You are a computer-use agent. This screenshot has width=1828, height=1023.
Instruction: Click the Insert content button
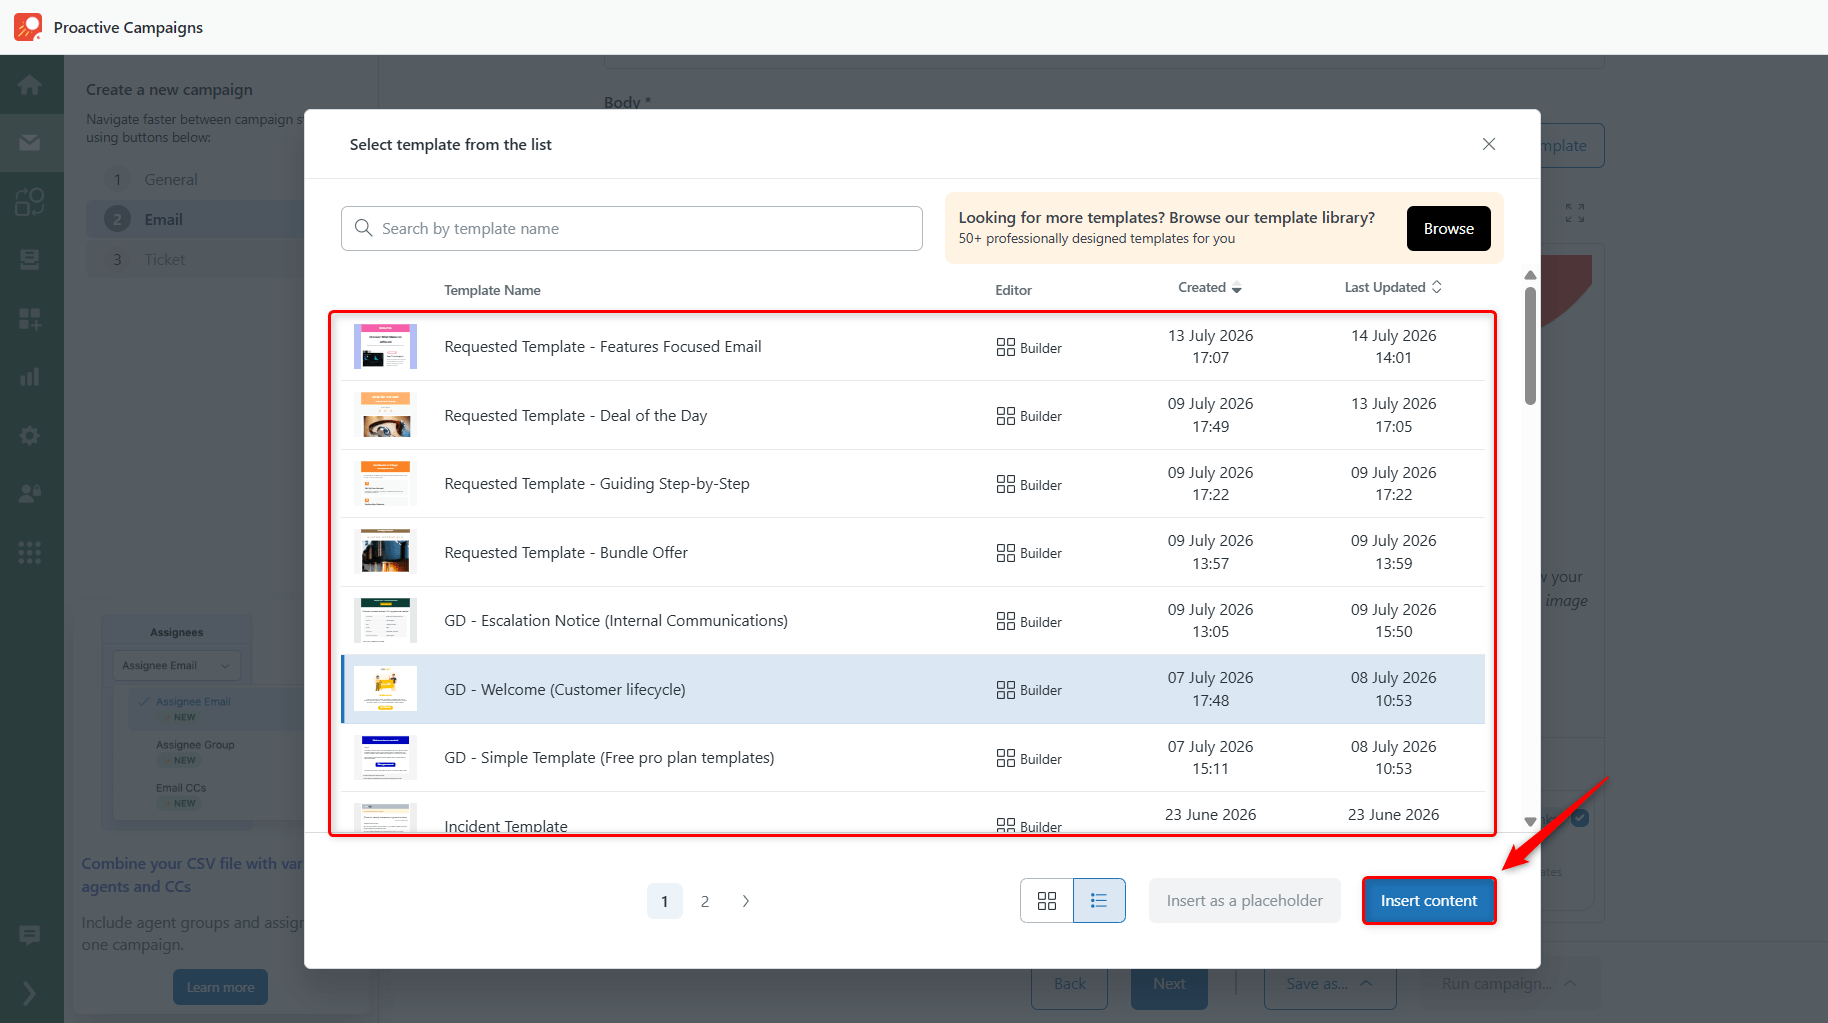(x=1429, y=901)
